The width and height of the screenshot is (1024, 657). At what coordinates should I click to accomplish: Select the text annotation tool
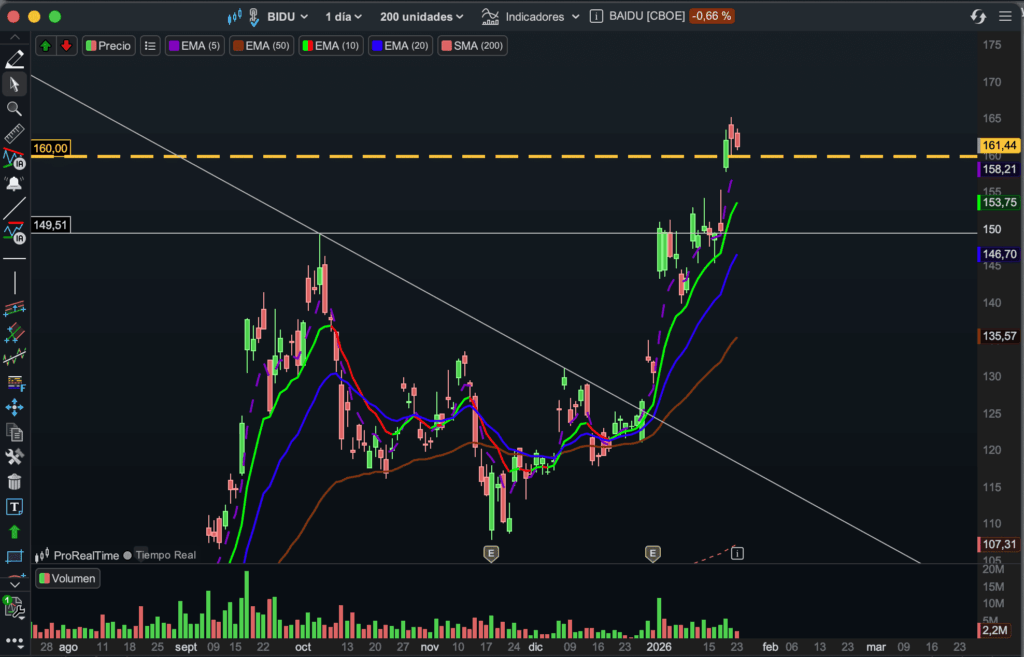(x=14, y=507)
